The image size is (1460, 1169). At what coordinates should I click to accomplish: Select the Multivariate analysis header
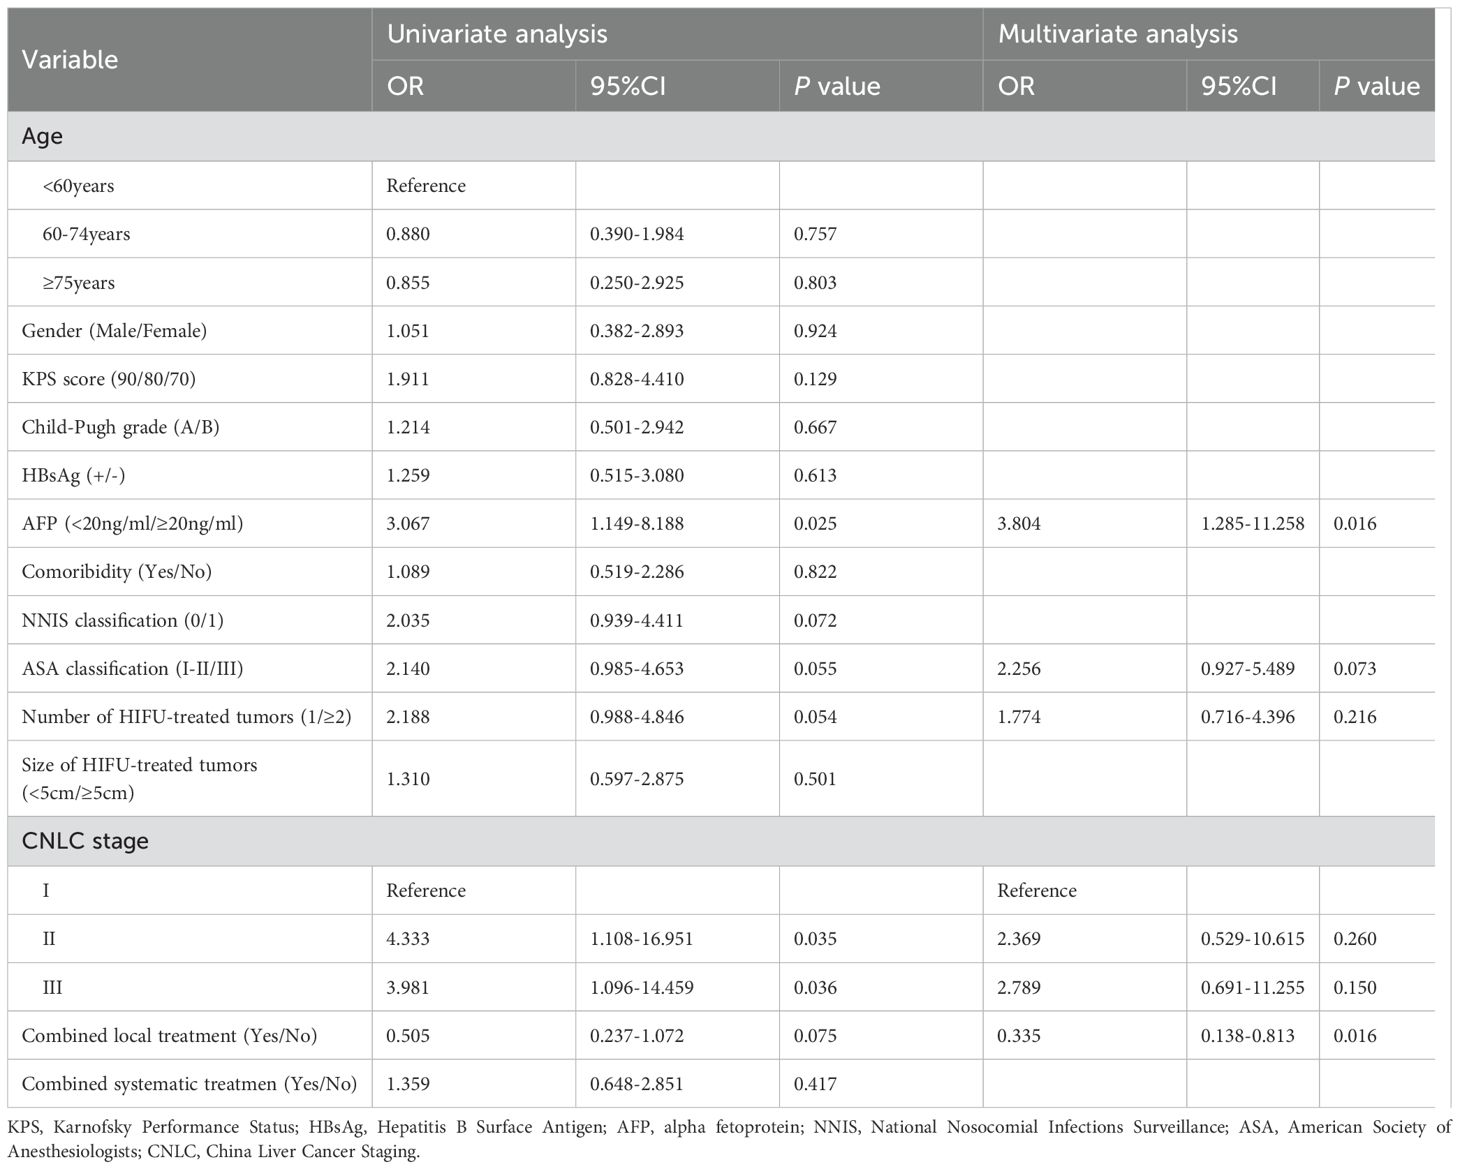[1117, 34]
